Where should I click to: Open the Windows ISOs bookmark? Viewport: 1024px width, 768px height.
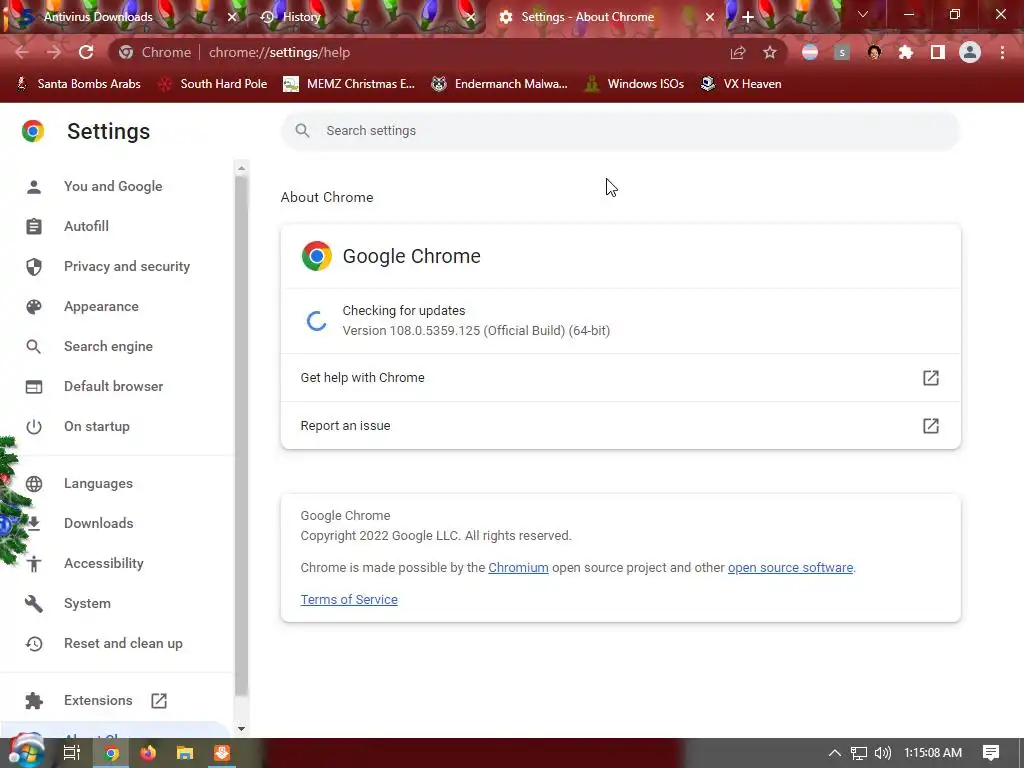coord(635,84)
